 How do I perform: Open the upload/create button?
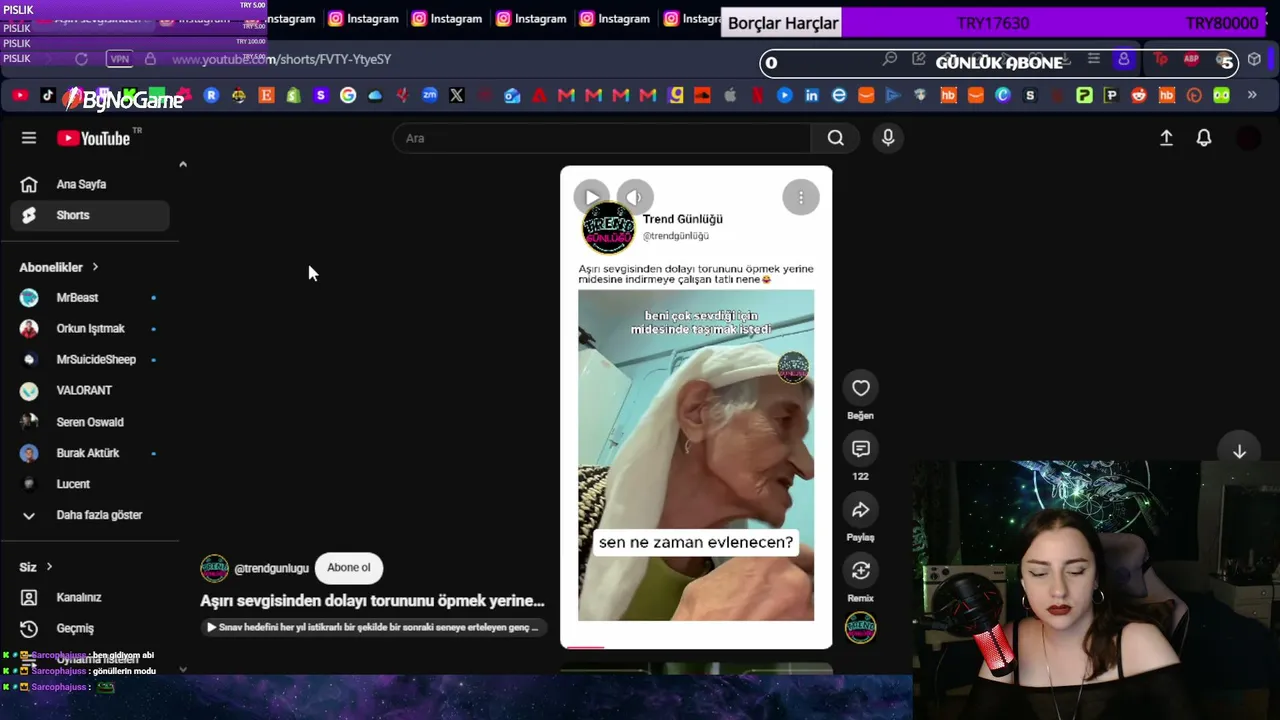coord(1166,138)
